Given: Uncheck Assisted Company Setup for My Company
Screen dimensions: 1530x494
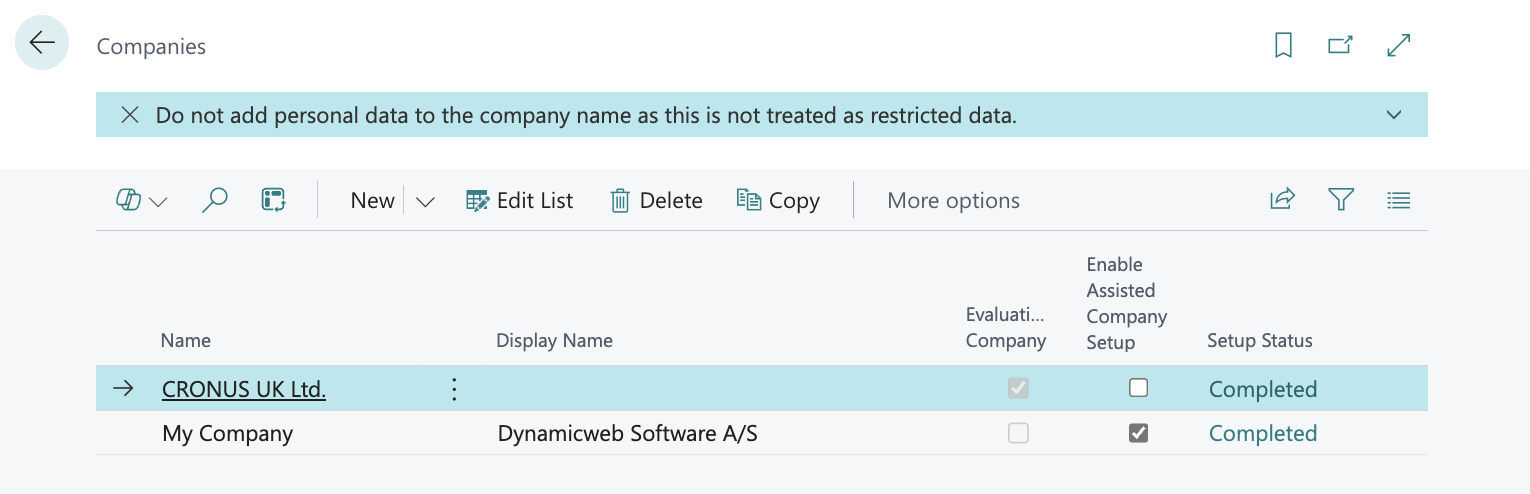Looking at the screenshot, I should 1138,433.
